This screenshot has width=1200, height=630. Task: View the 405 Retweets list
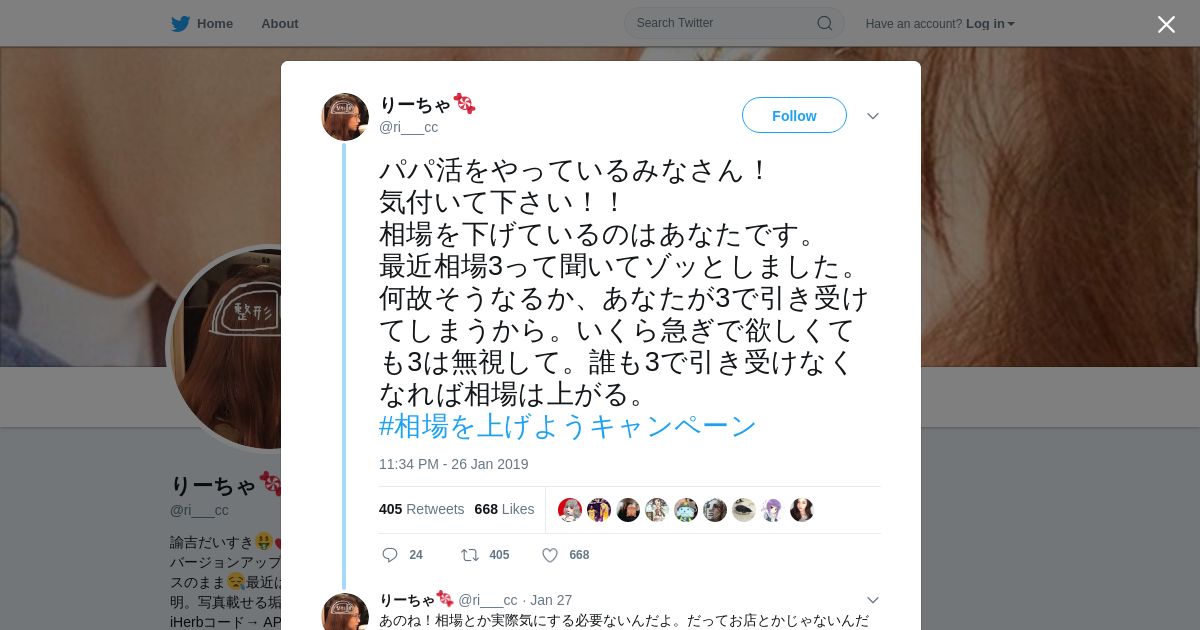tap(421, 509)
